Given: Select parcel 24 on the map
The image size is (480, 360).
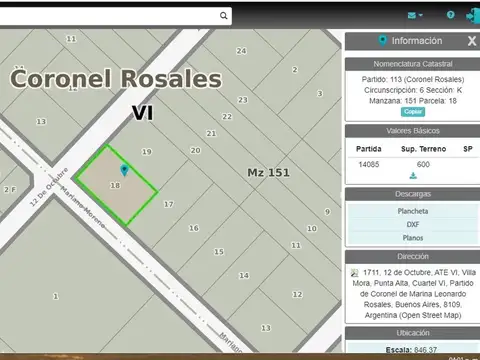Looking at the screenshot, I should (x=241, y=51).
